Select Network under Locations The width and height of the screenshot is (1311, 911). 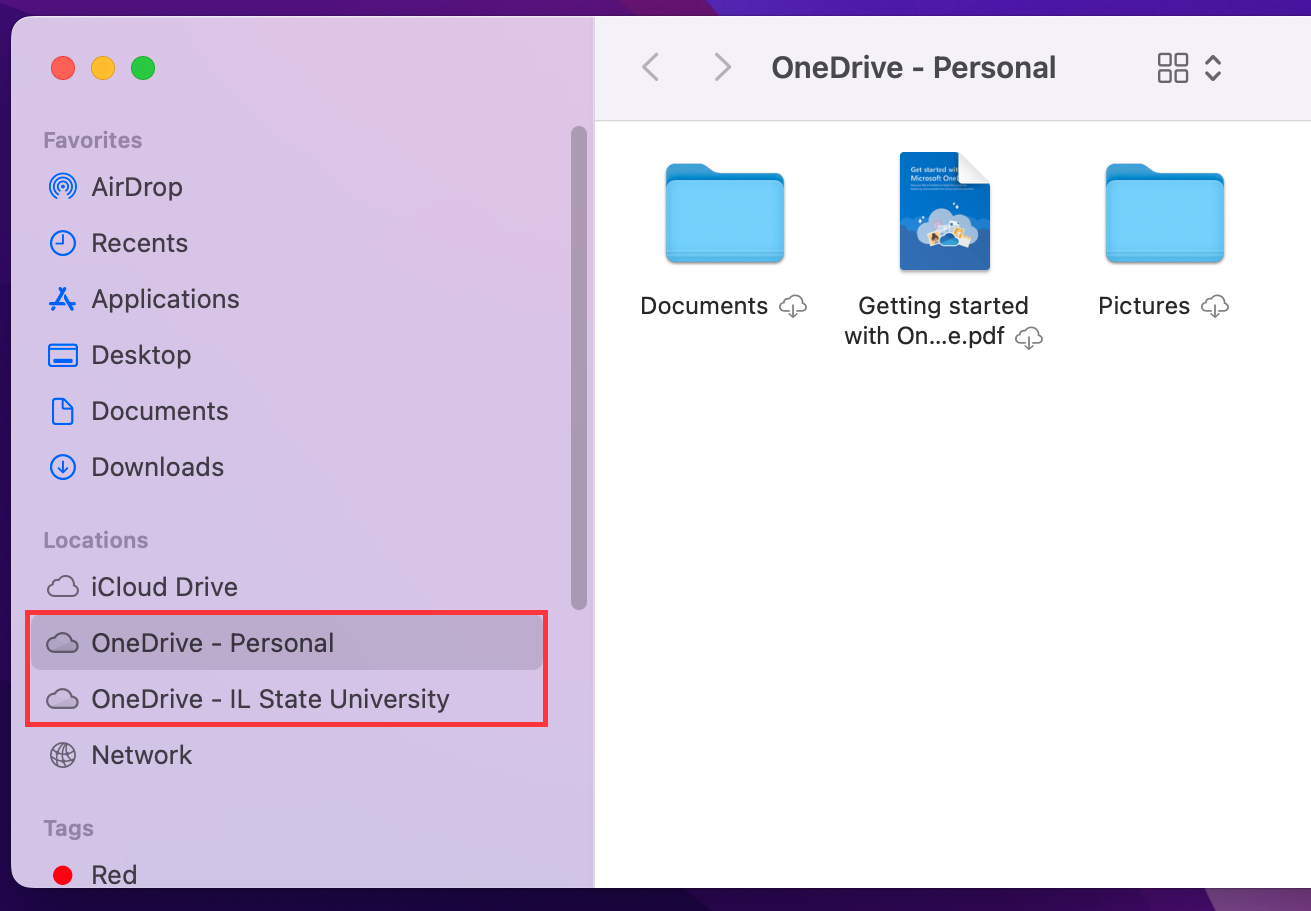[x=142, y=755]
